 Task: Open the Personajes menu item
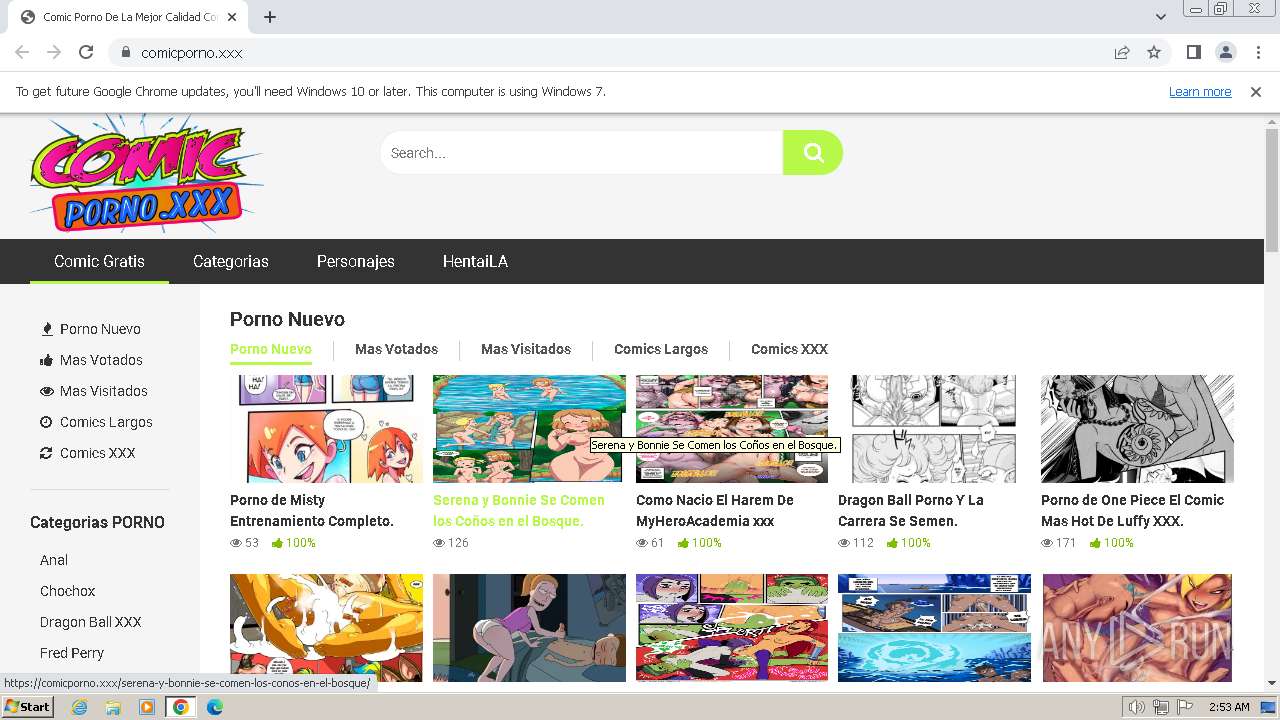click(356, 261)
